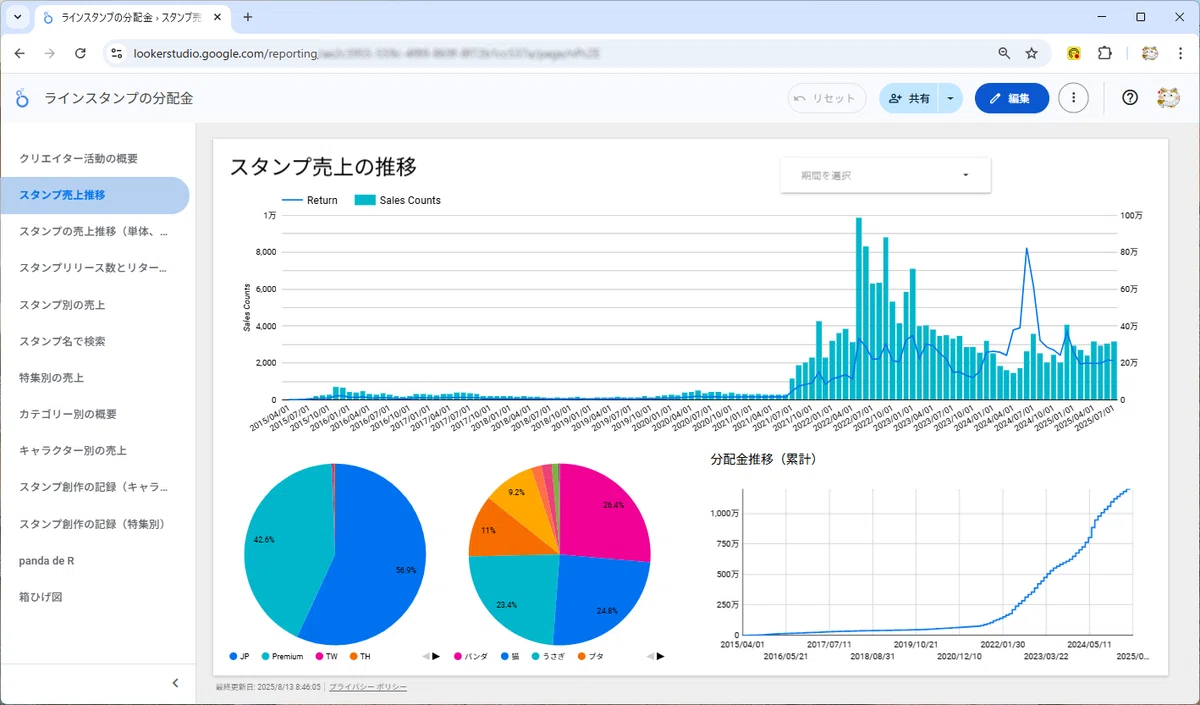
Task: Click the 共有 share button
Action: tap(909, 98)
